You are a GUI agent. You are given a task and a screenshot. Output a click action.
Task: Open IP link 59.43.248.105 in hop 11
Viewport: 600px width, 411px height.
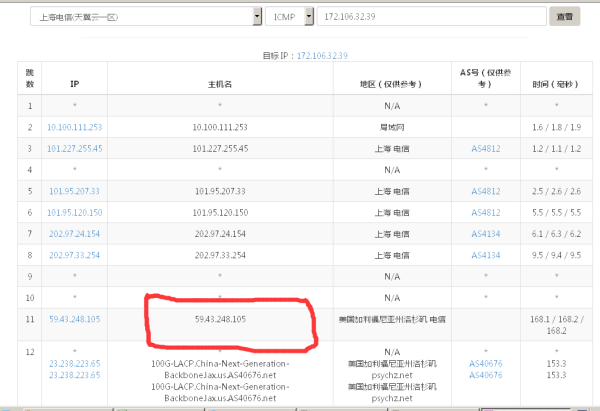point(75,319)
